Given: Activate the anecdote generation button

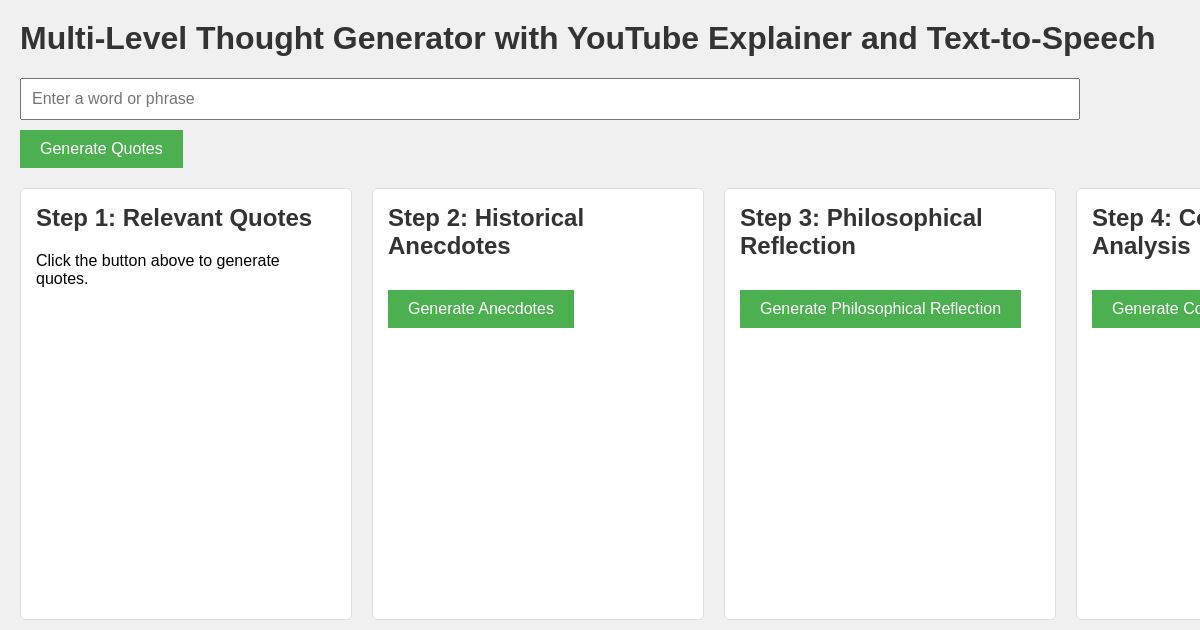Looking at the screenshot, I should point(480,309).
